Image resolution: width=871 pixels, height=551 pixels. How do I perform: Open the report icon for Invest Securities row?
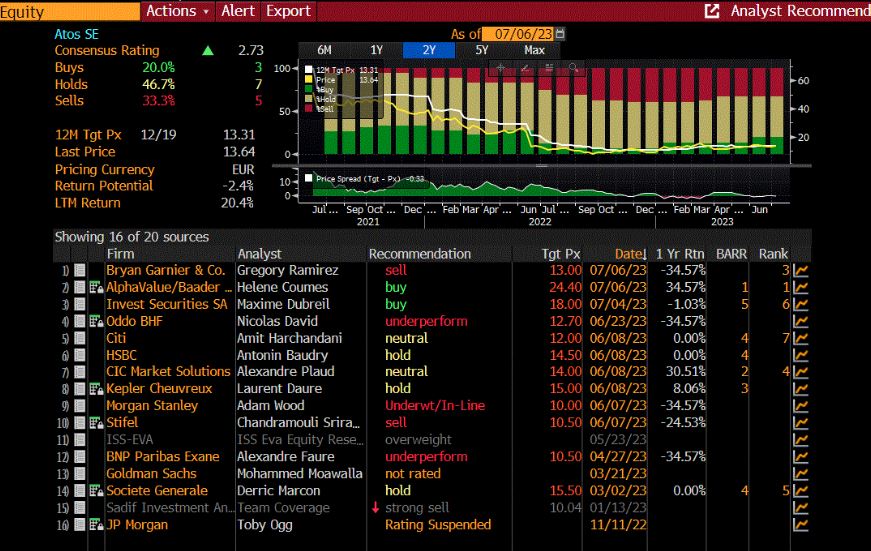80,304
